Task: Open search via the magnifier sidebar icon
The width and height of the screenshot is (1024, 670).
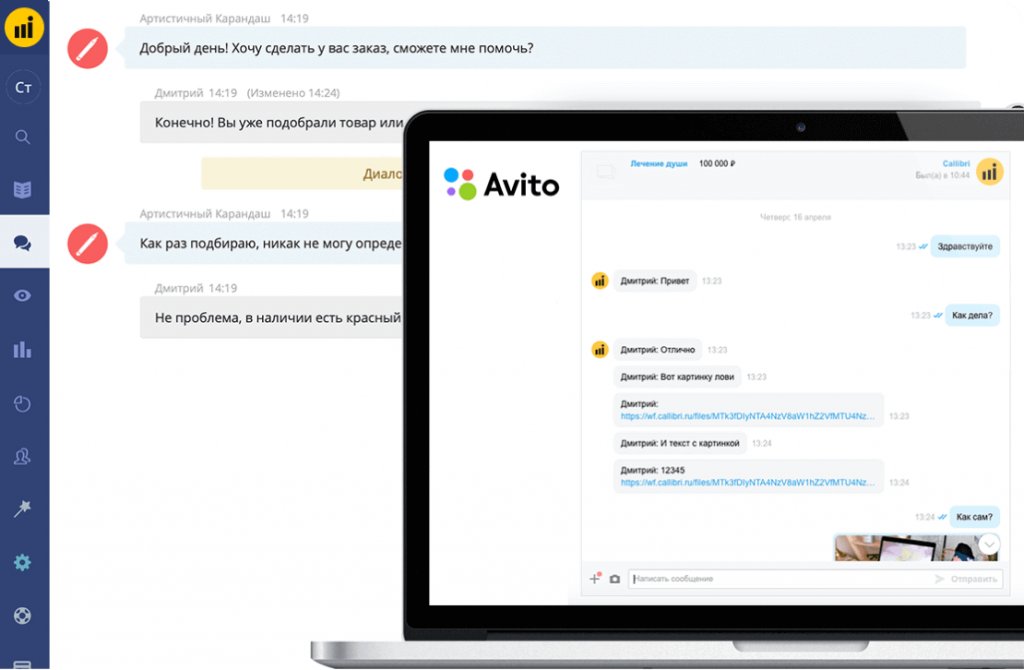Action: click(x=24, y=137)
